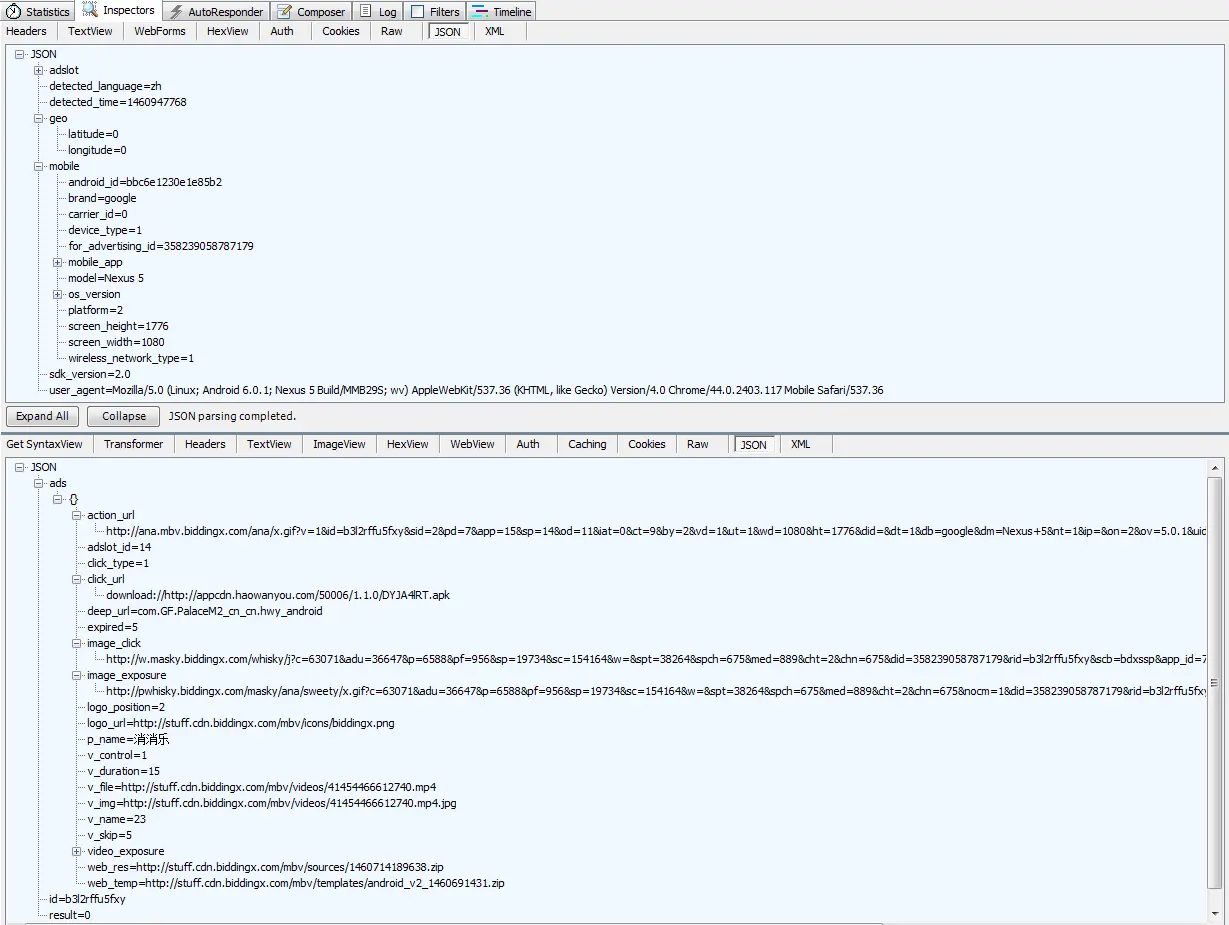Expand the mobile_app node
Screen dimensions: 1229x925
[58, 262]
